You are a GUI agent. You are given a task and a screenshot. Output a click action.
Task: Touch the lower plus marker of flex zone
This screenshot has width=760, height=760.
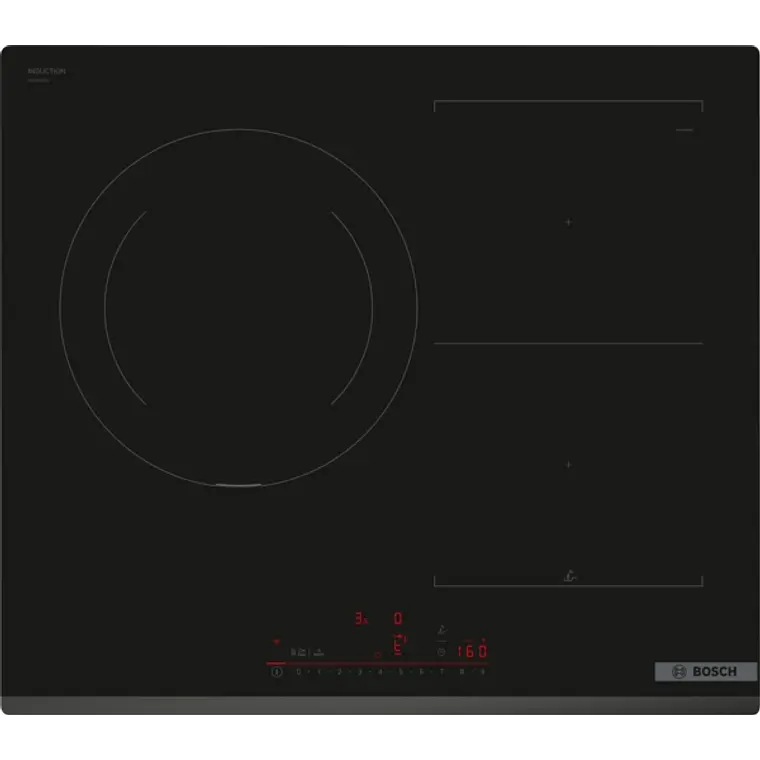pos(569,465)
